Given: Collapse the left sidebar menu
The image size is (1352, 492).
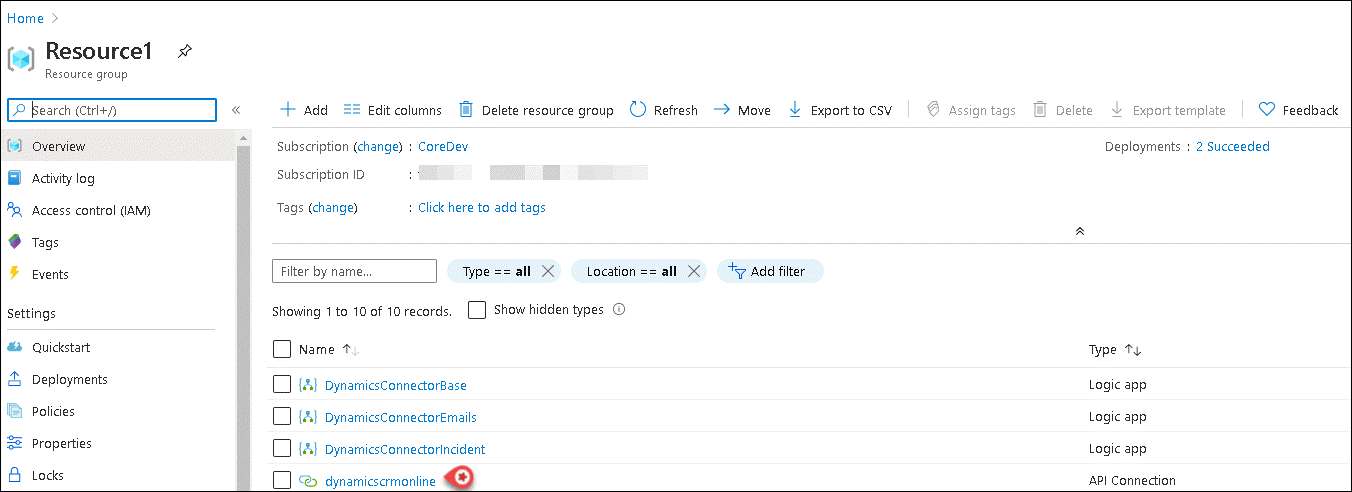Looking at the screenshot, I should (236, 110).
